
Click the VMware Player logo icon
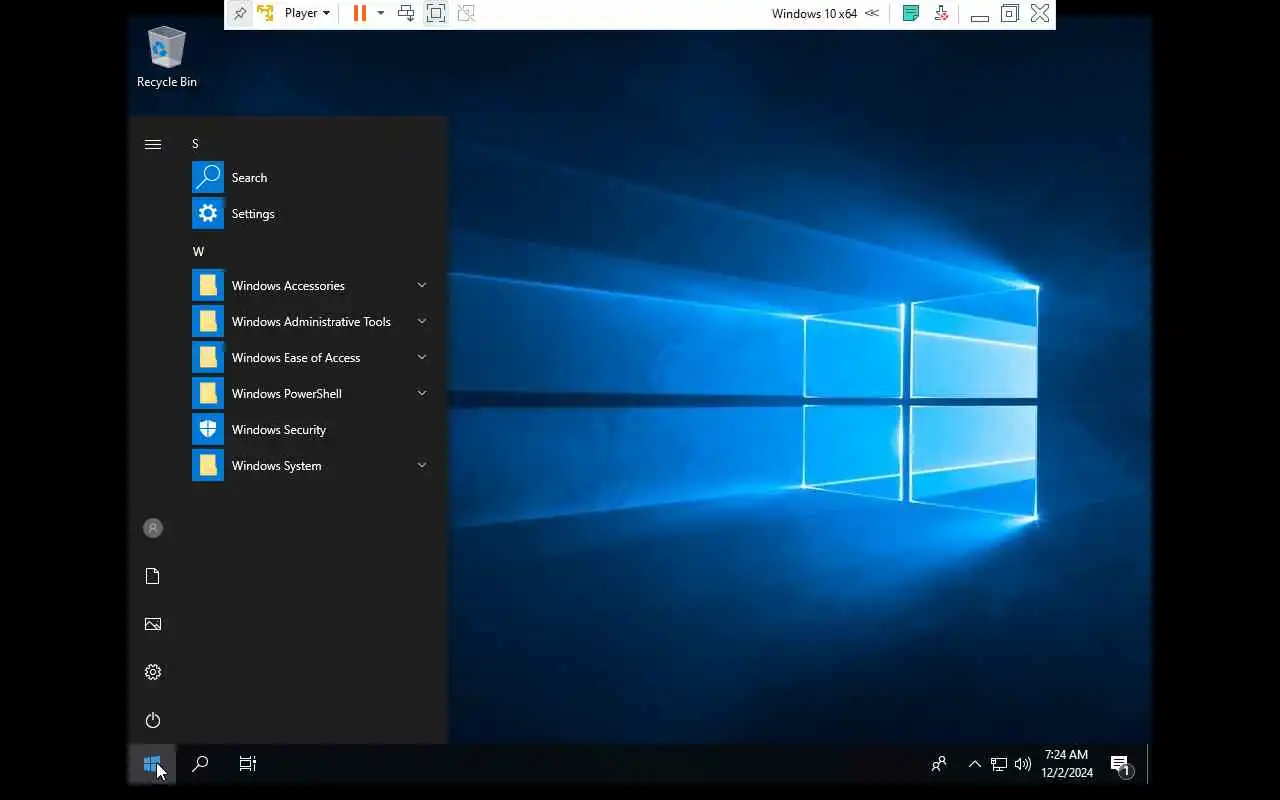click(x=266, y=13)
